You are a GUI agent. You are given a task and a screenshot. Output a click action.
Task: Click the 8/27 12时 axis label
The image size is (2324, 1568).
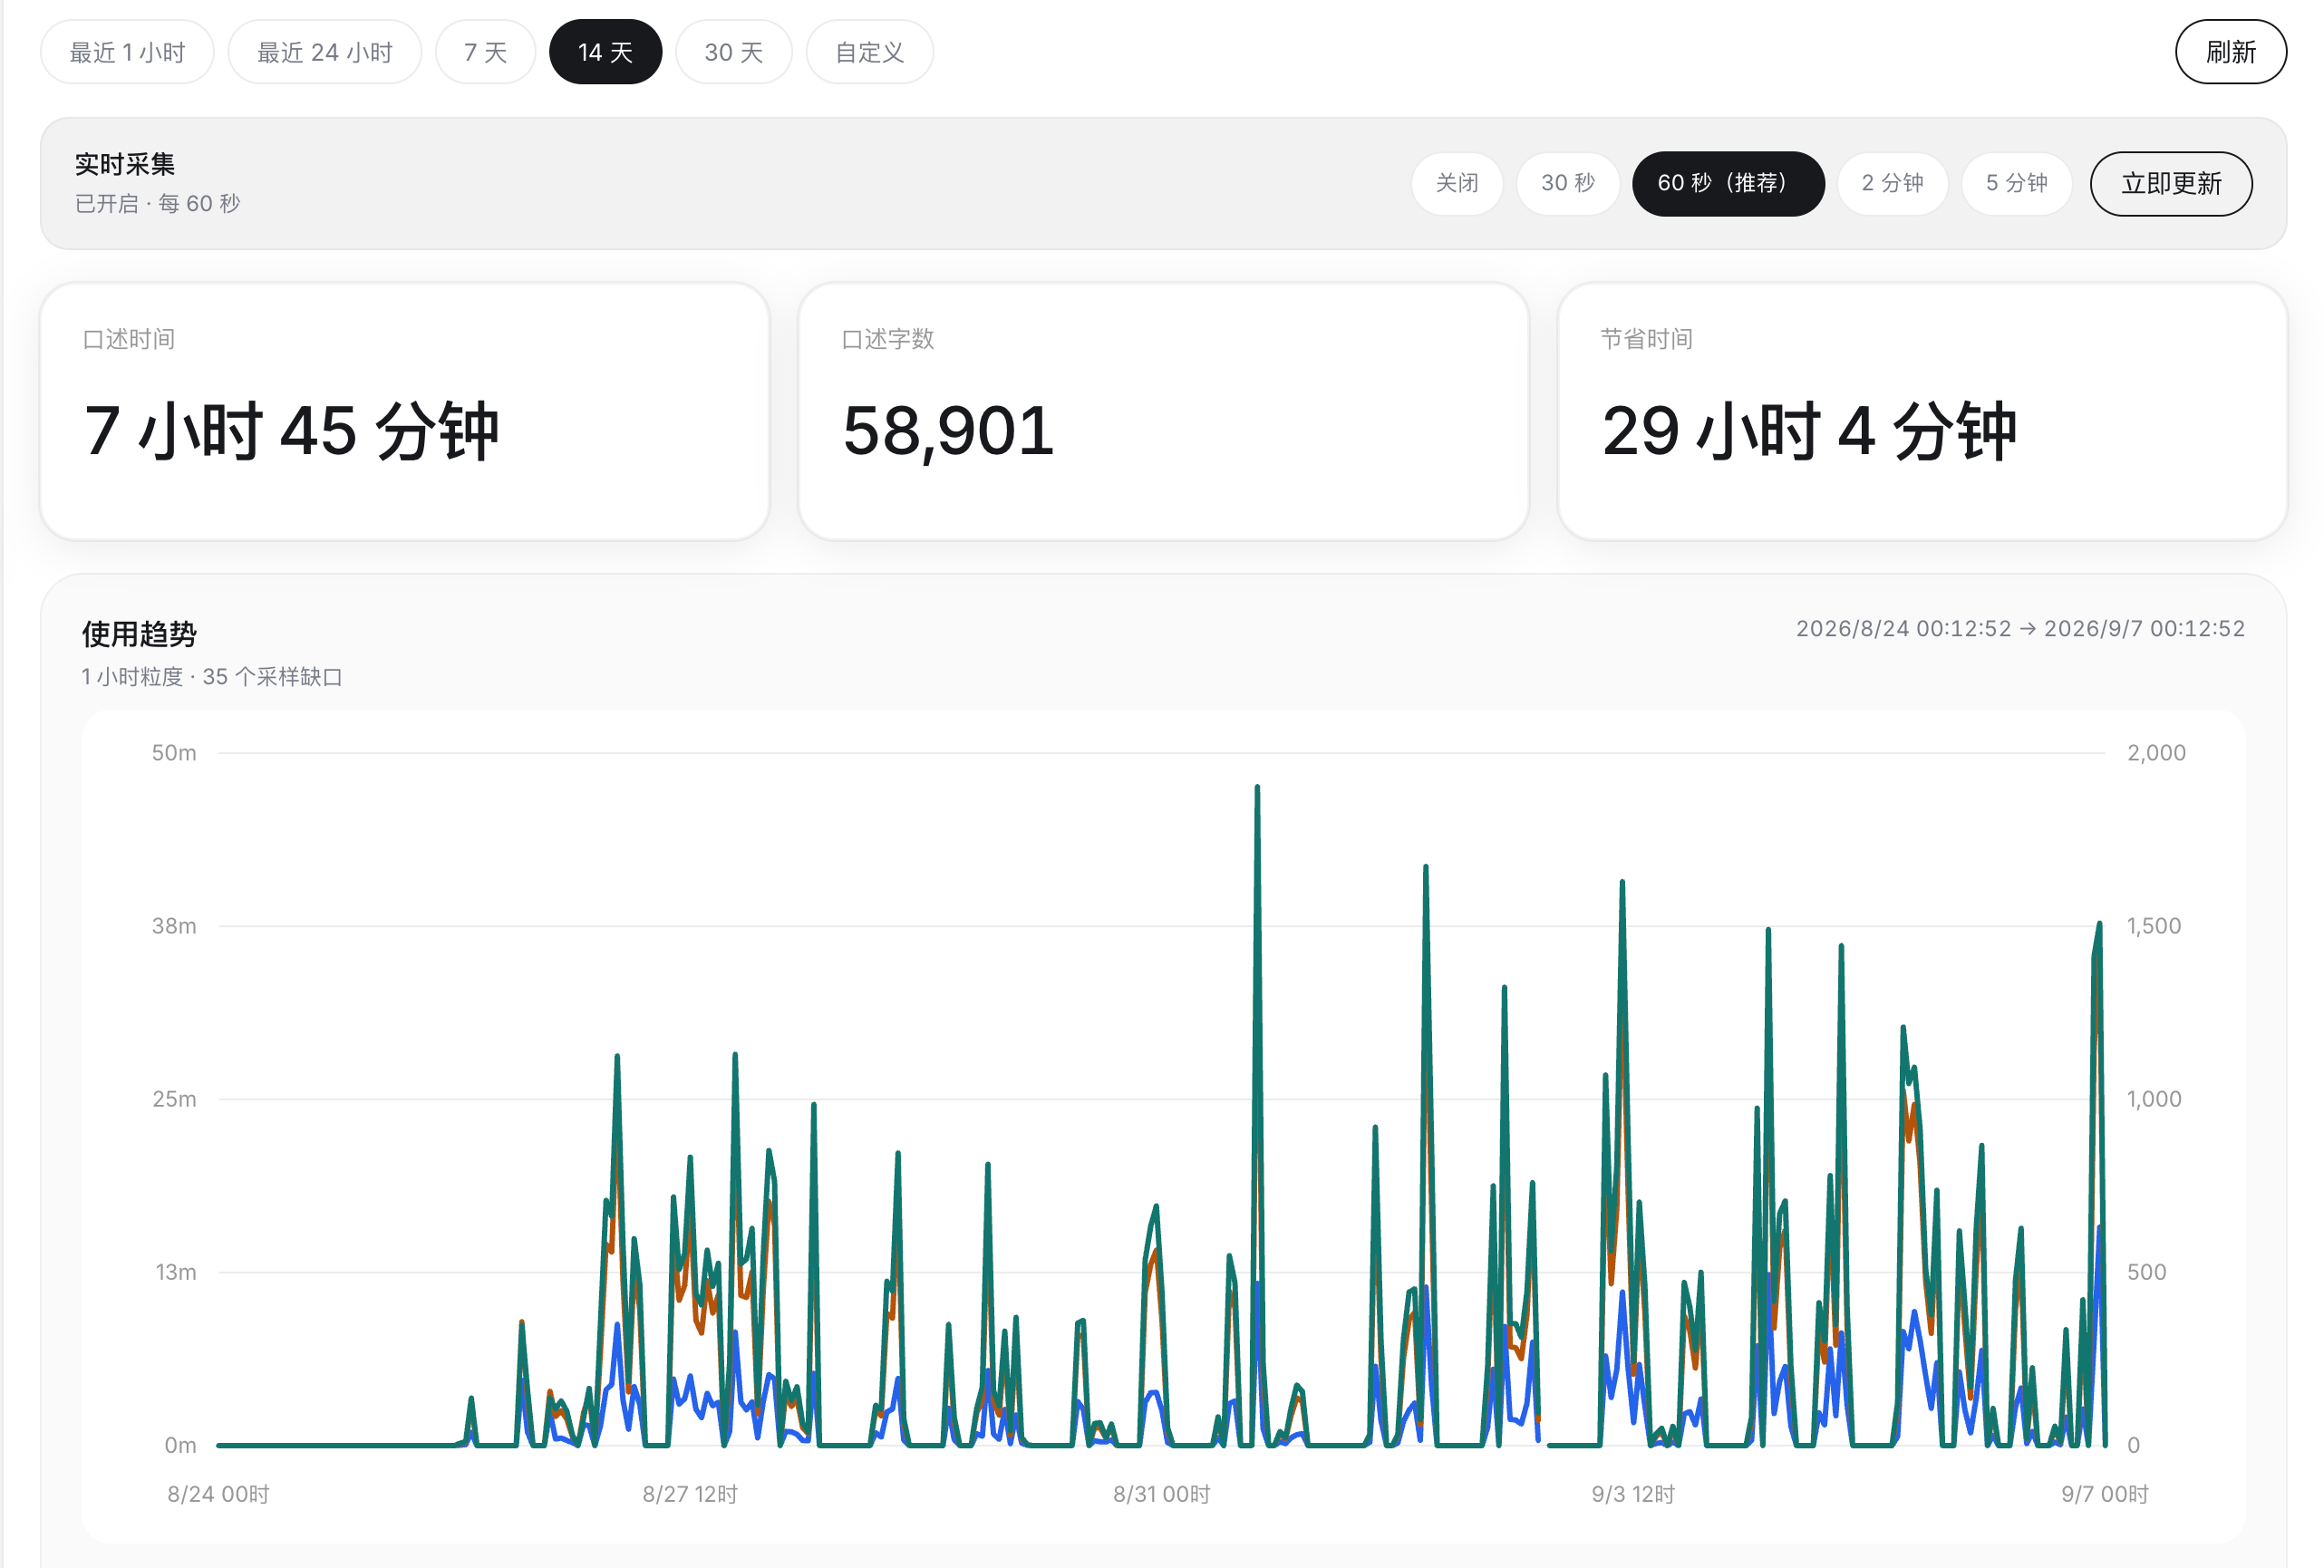690,1493
